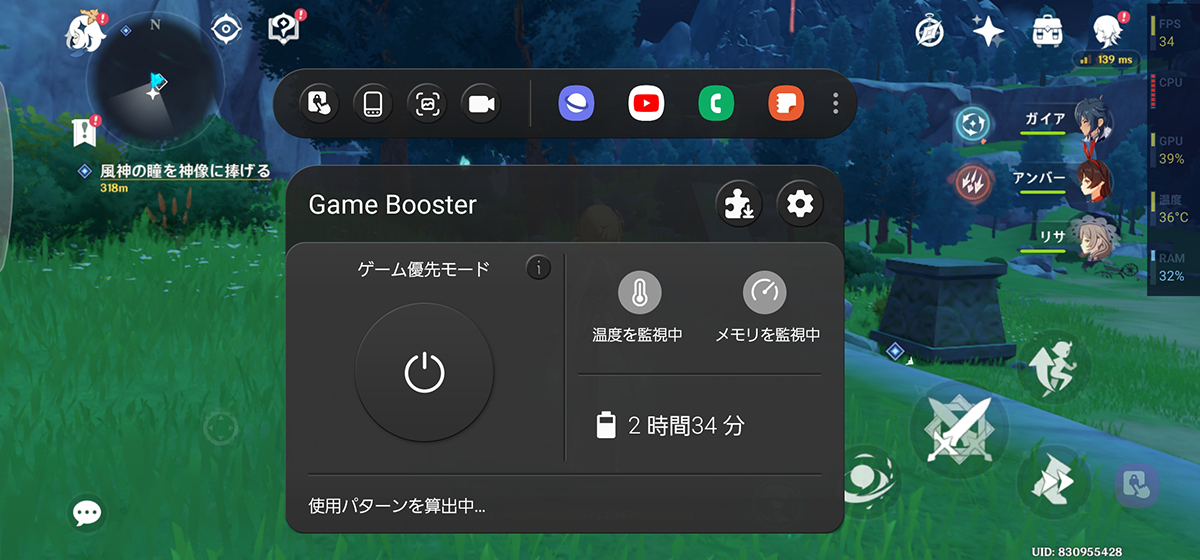Open Samsung Internet browser shortcut
1200x560 pixels.
pyautogui.click(x=576, y=103)
